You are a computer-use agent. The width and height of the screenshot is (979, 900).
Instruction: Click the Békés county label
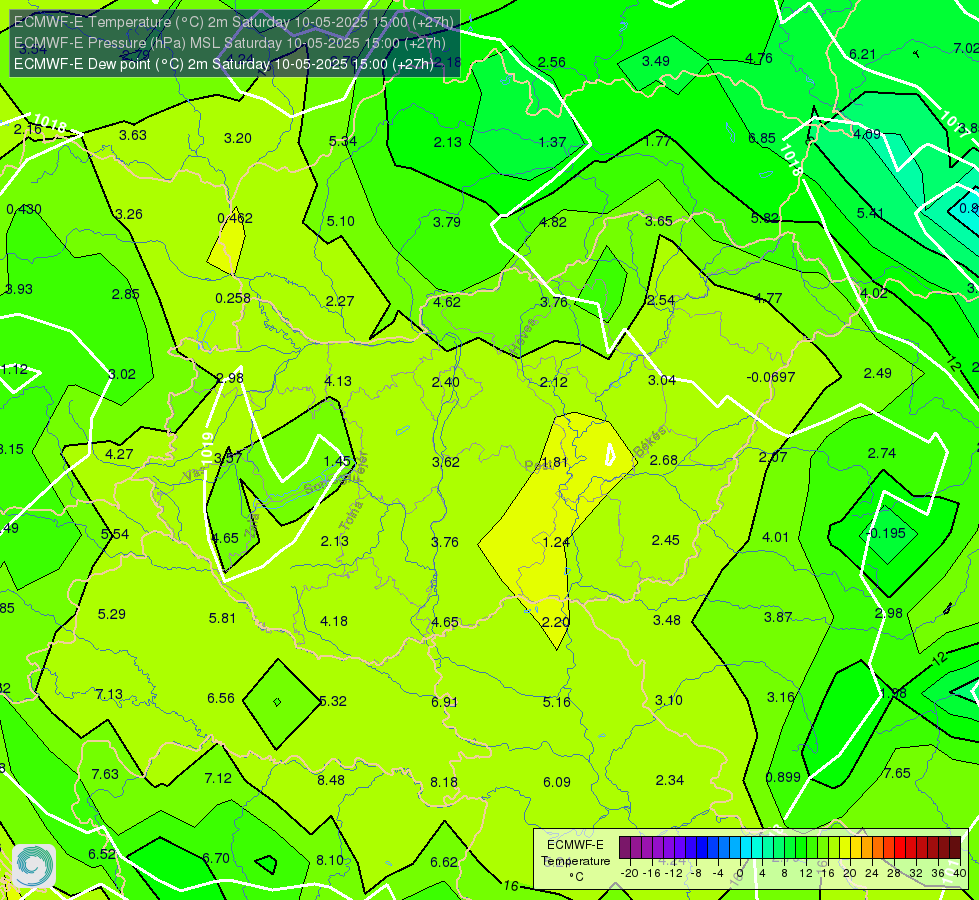coord(649,442)
